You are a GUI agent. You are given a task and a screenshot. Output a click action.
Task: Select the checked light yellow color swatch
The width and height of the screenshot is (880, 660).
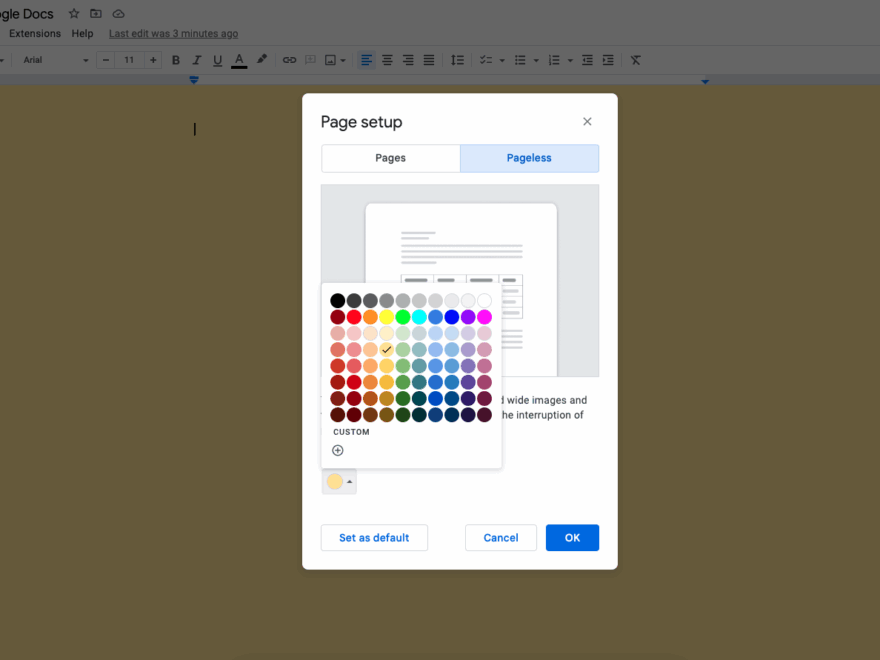pyautogui.click(x=387, y=349)
